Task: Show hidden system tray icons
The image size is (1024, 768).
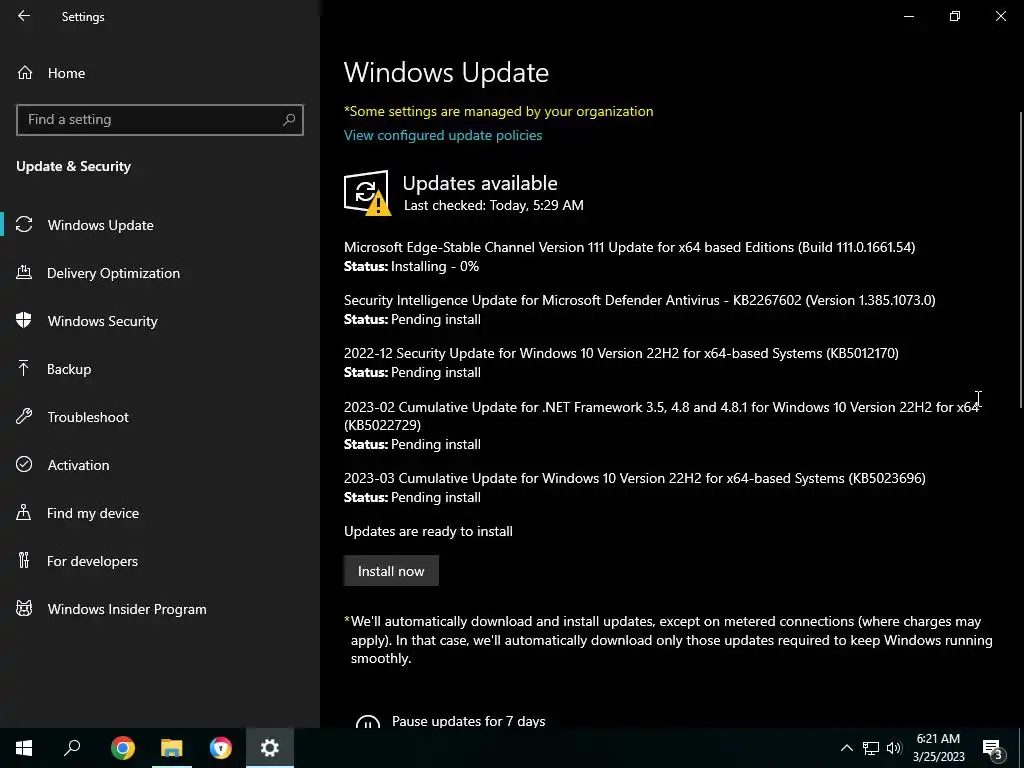Action: [x=846, y=748]
